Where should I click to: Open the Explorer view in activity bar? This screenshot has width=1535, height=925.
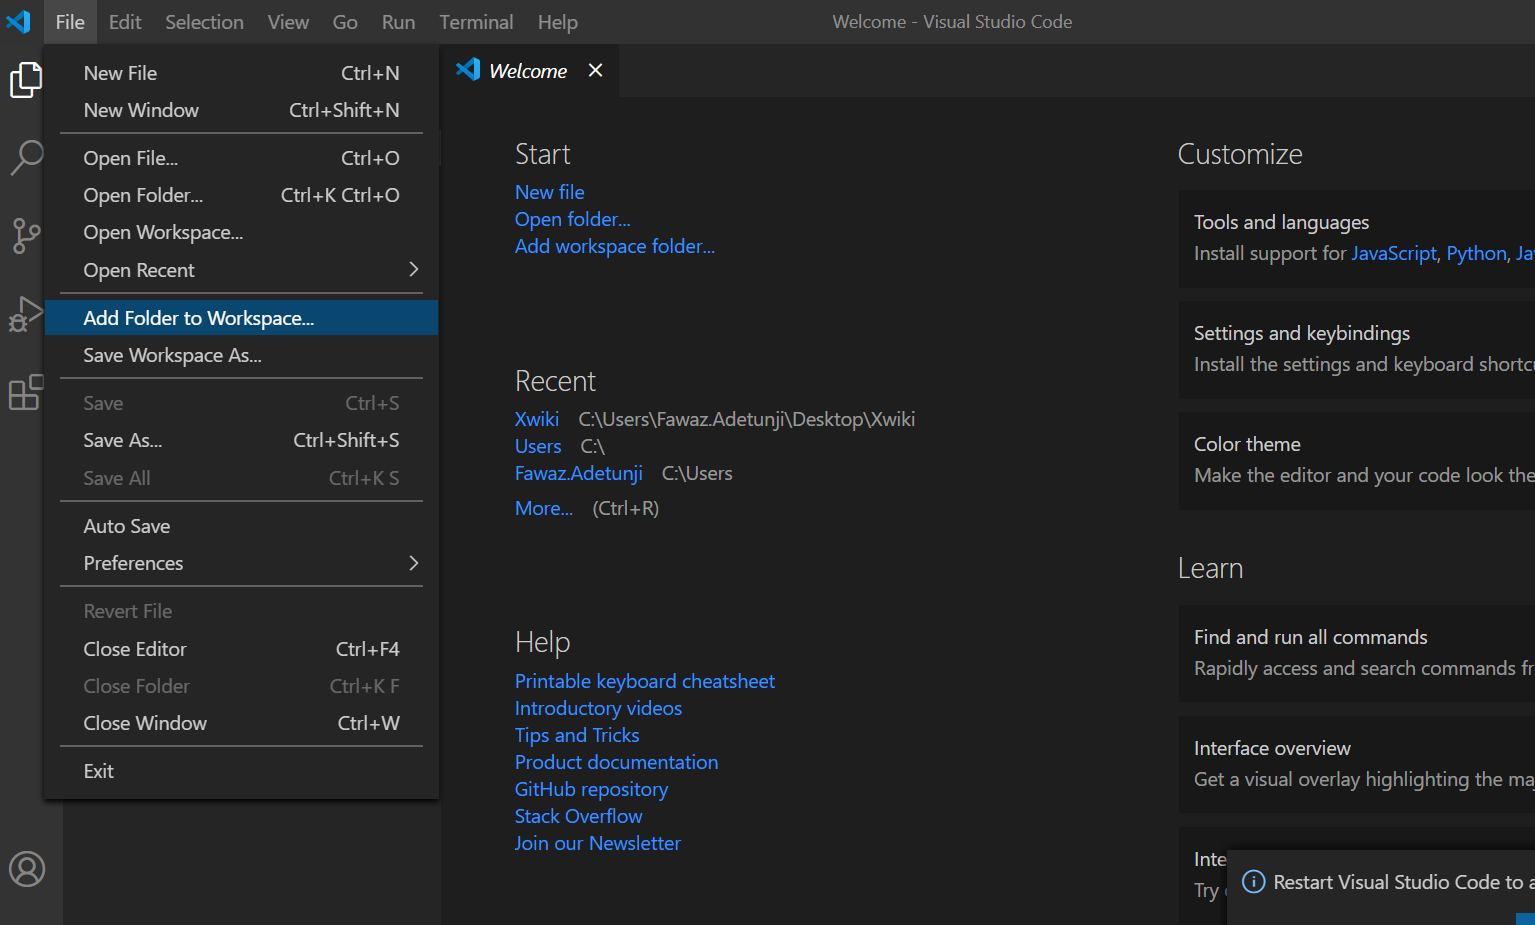pos(26,80)
